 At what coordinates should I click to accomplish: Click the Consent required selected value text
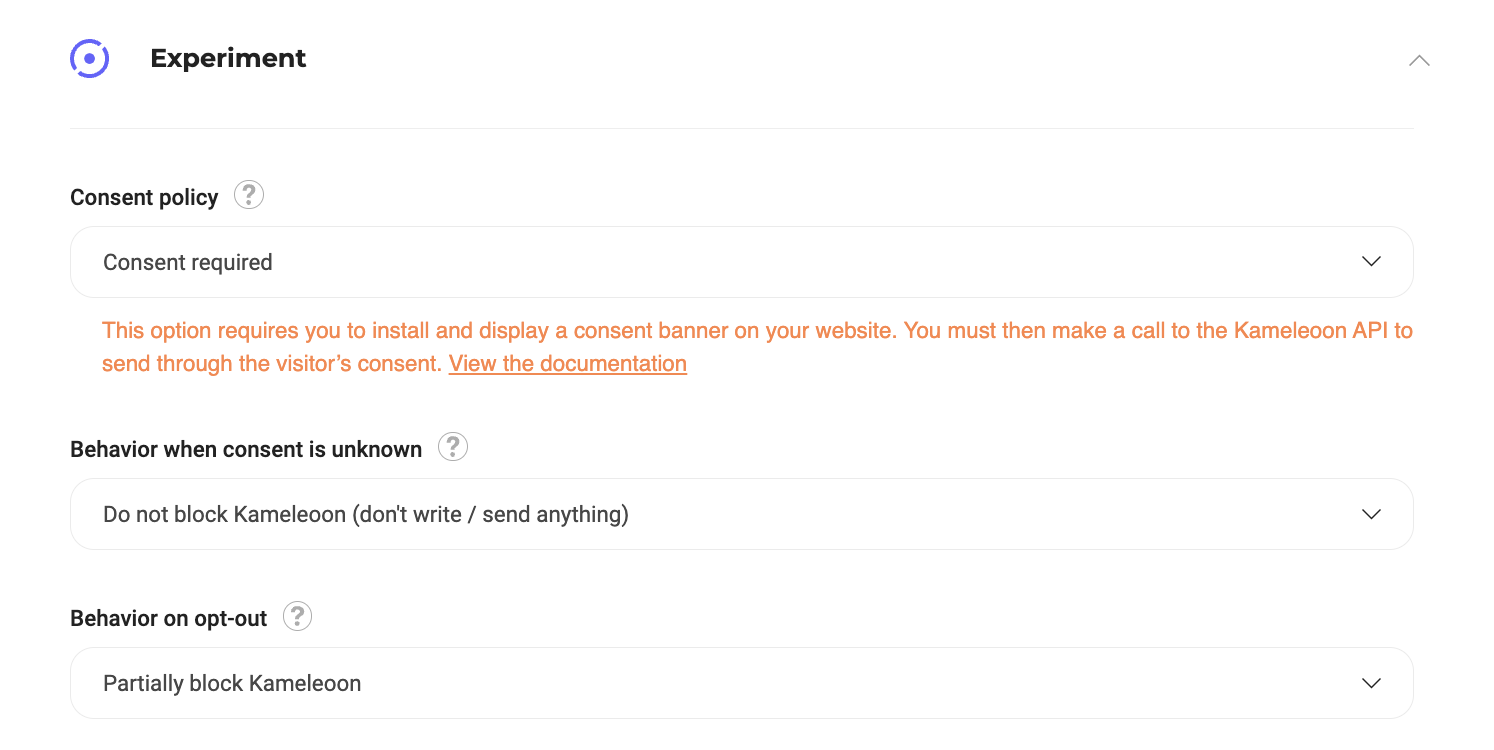click(x=188, y=263)
